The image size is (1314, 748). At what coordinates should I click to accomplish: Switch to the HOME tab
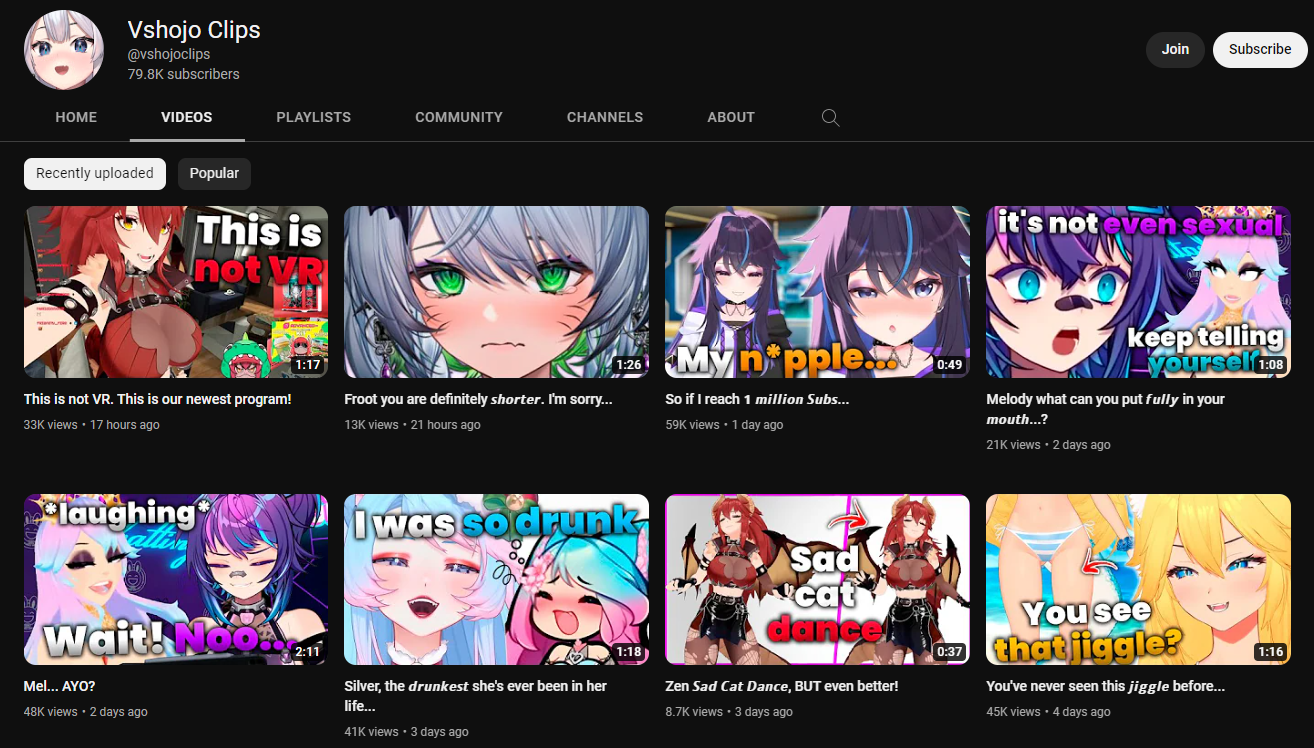(76, 117)
